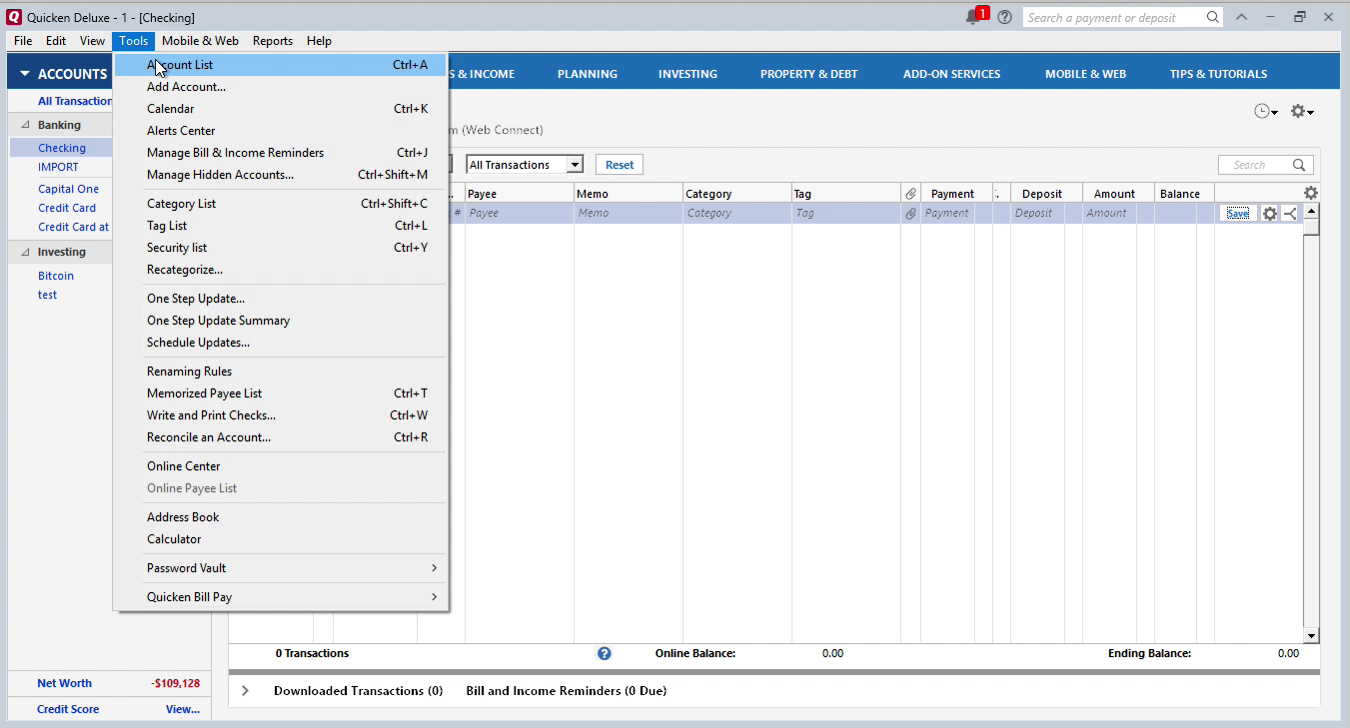1350x728 pixels.
Task: Open Credit Score View... link
Action: tap(182, 709)
